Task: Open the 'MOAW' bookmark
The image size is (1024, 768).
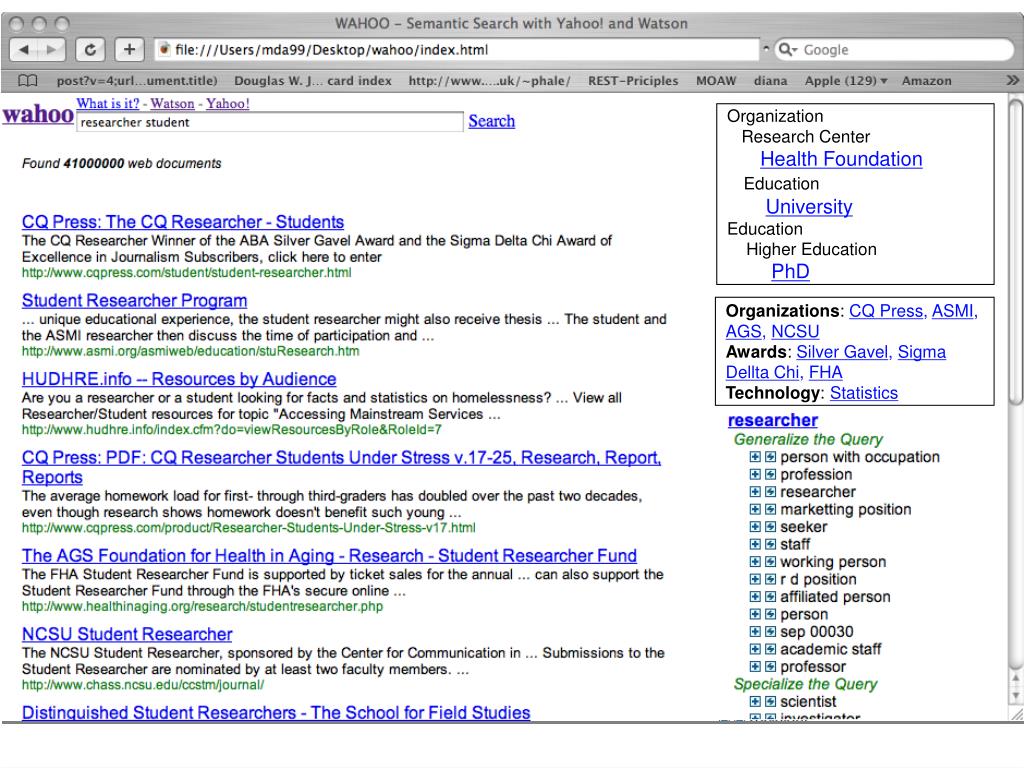Action: (716, 80)
